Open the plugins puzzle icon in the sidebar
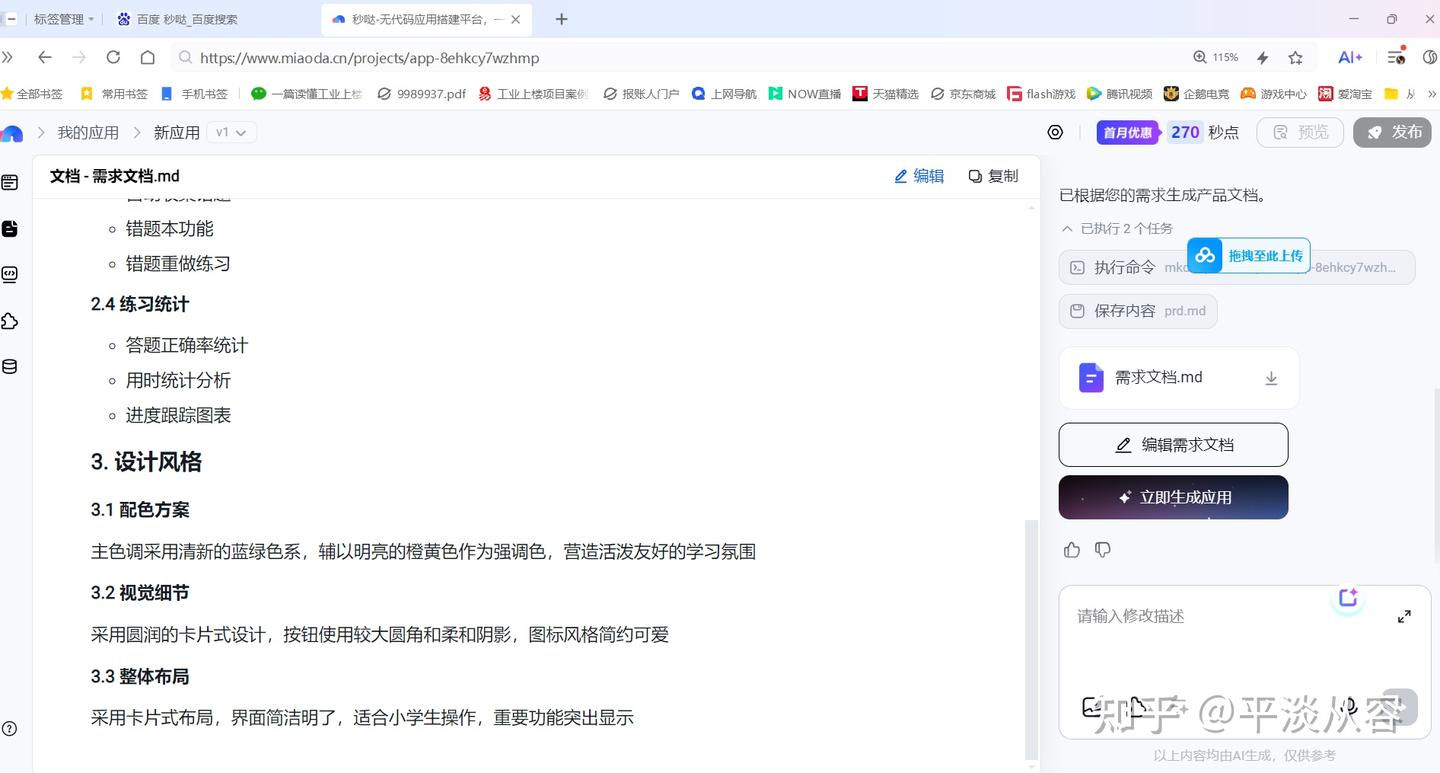The height and width of the screenshot is (773, 1440). 10,321
